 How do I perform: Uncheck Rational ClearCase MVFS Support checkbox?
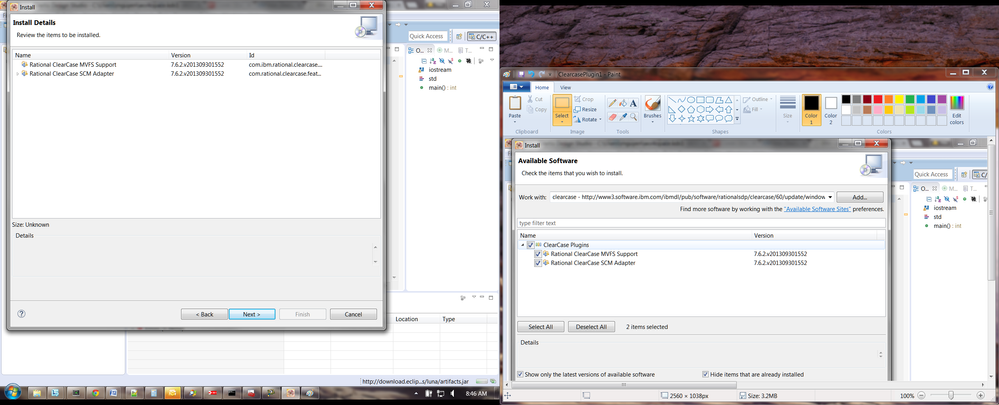[538, 253]
